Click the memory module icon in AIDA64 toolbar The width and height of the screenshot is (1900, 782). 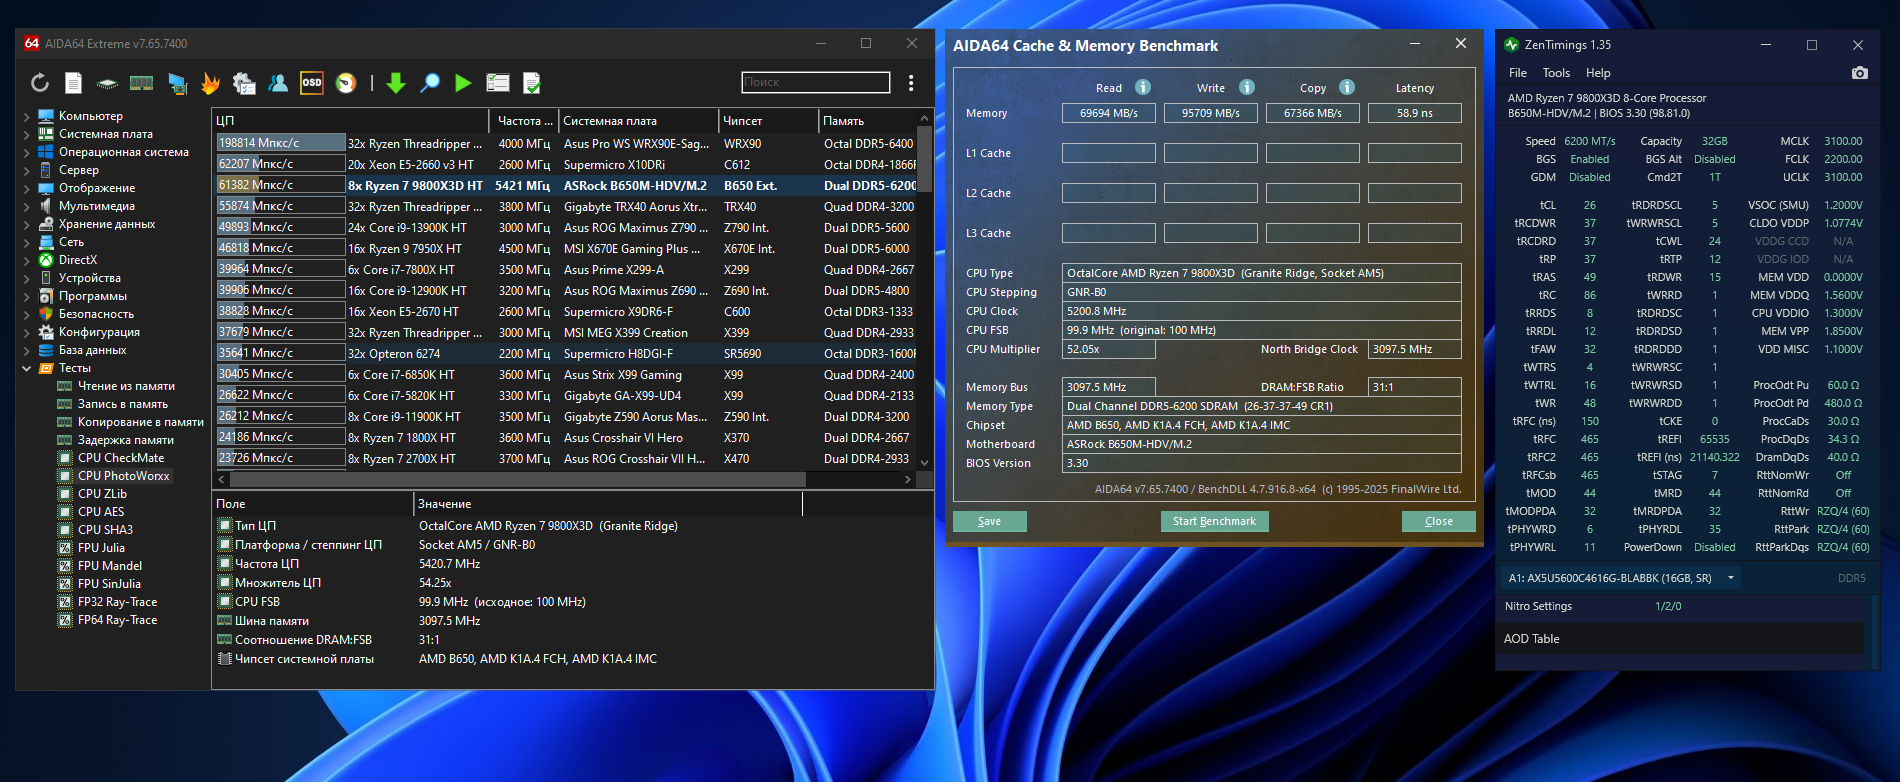pos(141,83)
